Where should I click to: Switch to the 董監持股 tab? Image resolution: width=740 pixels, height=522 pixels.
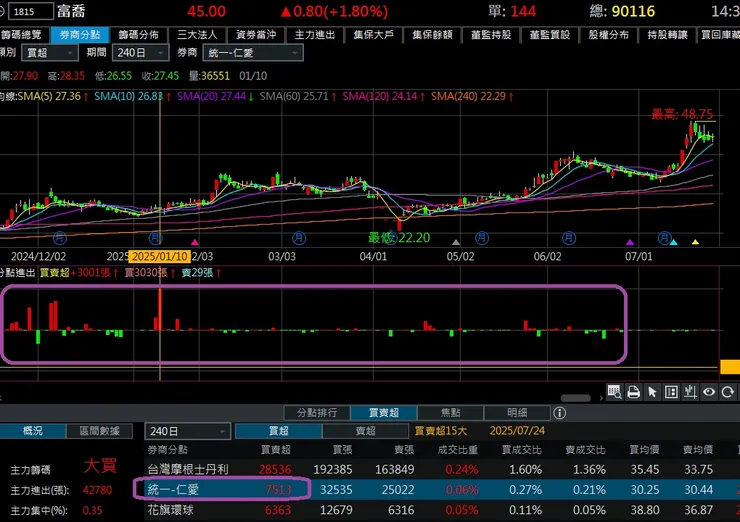[x=491, y=34]
